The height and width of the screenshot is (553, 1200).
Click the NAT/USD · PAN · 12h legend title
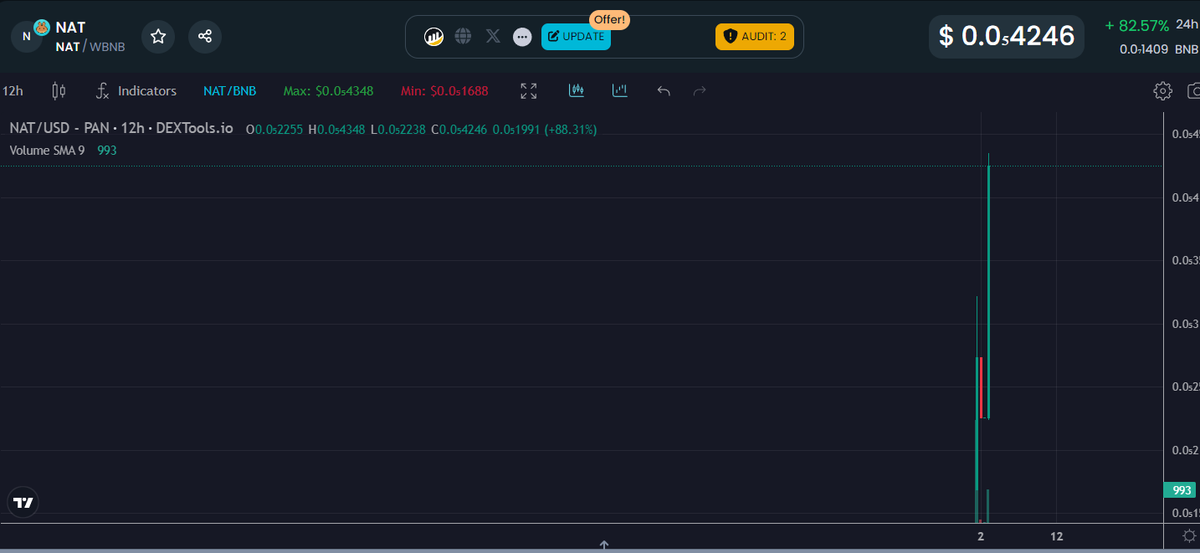click(x=121, y=129)
